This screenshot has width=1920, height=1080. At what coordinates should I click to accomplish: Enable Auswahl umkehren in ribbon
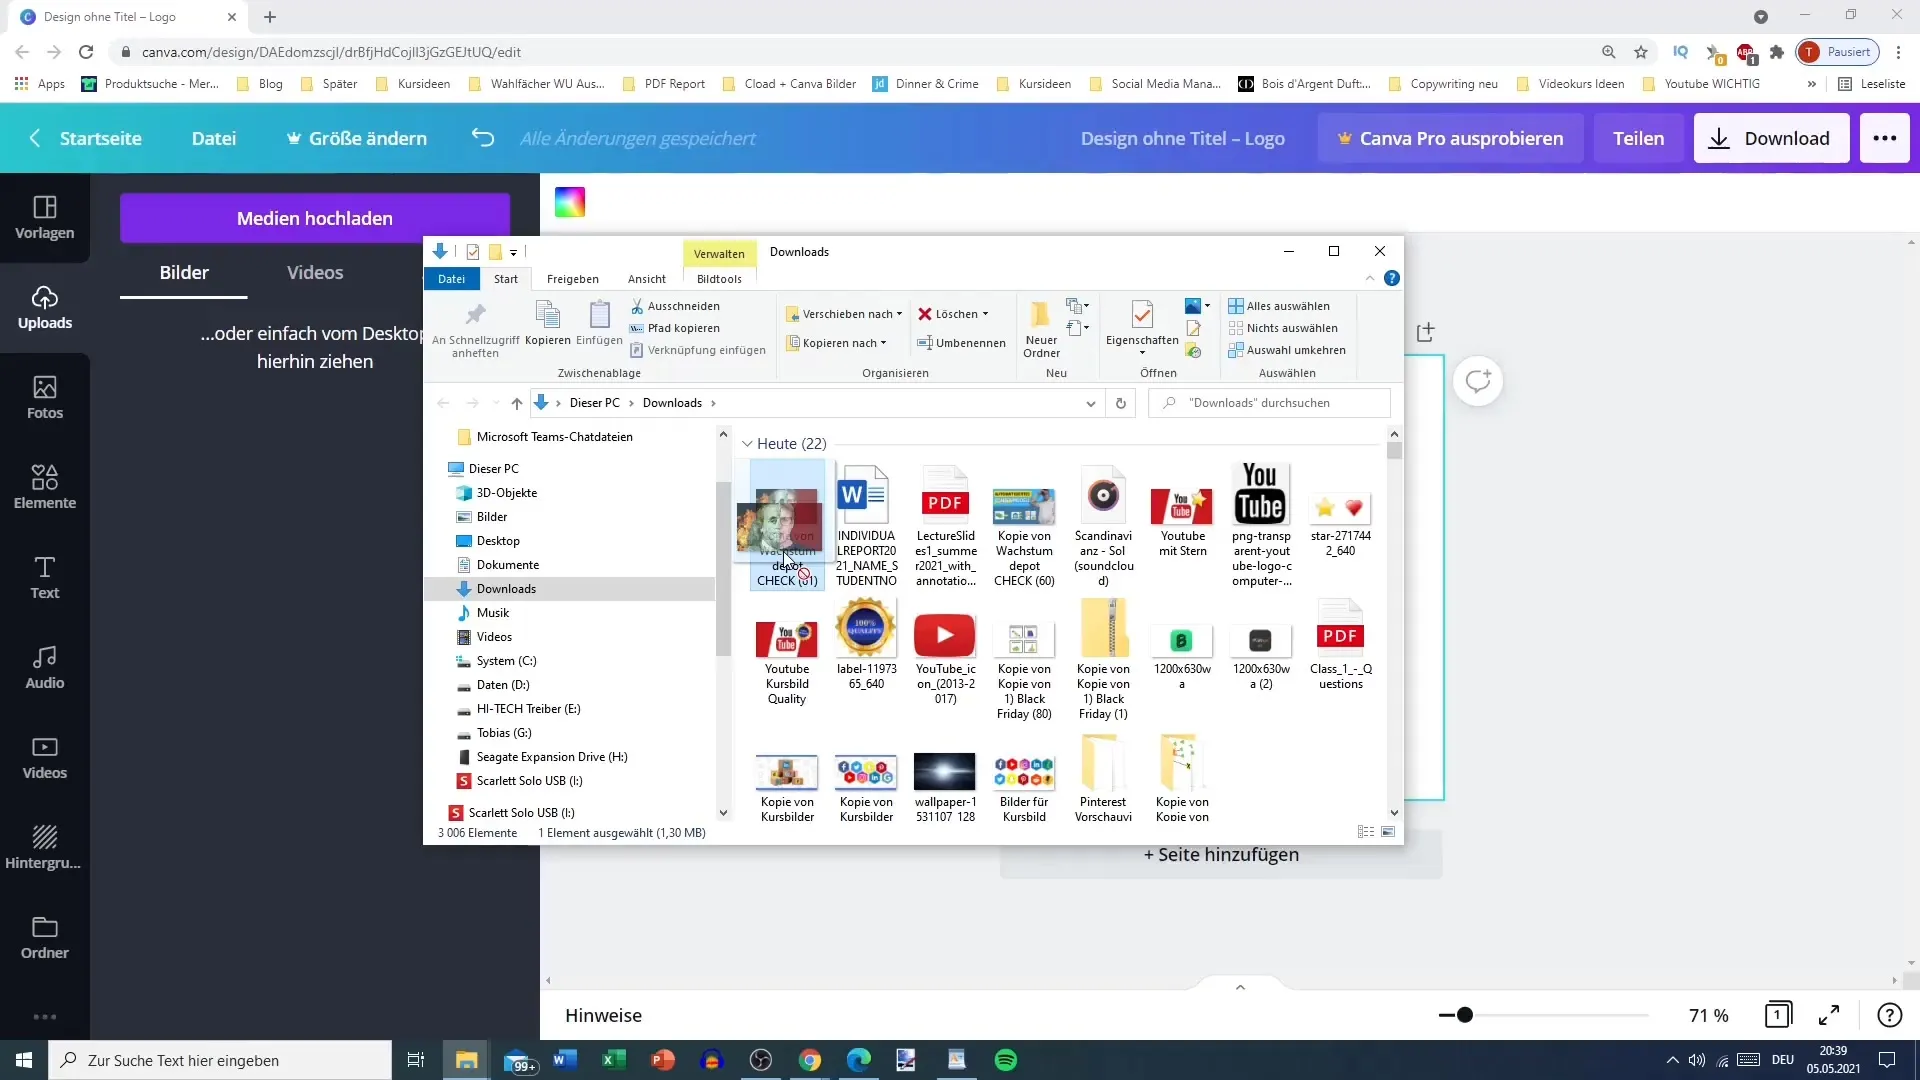pos(1294,349)
